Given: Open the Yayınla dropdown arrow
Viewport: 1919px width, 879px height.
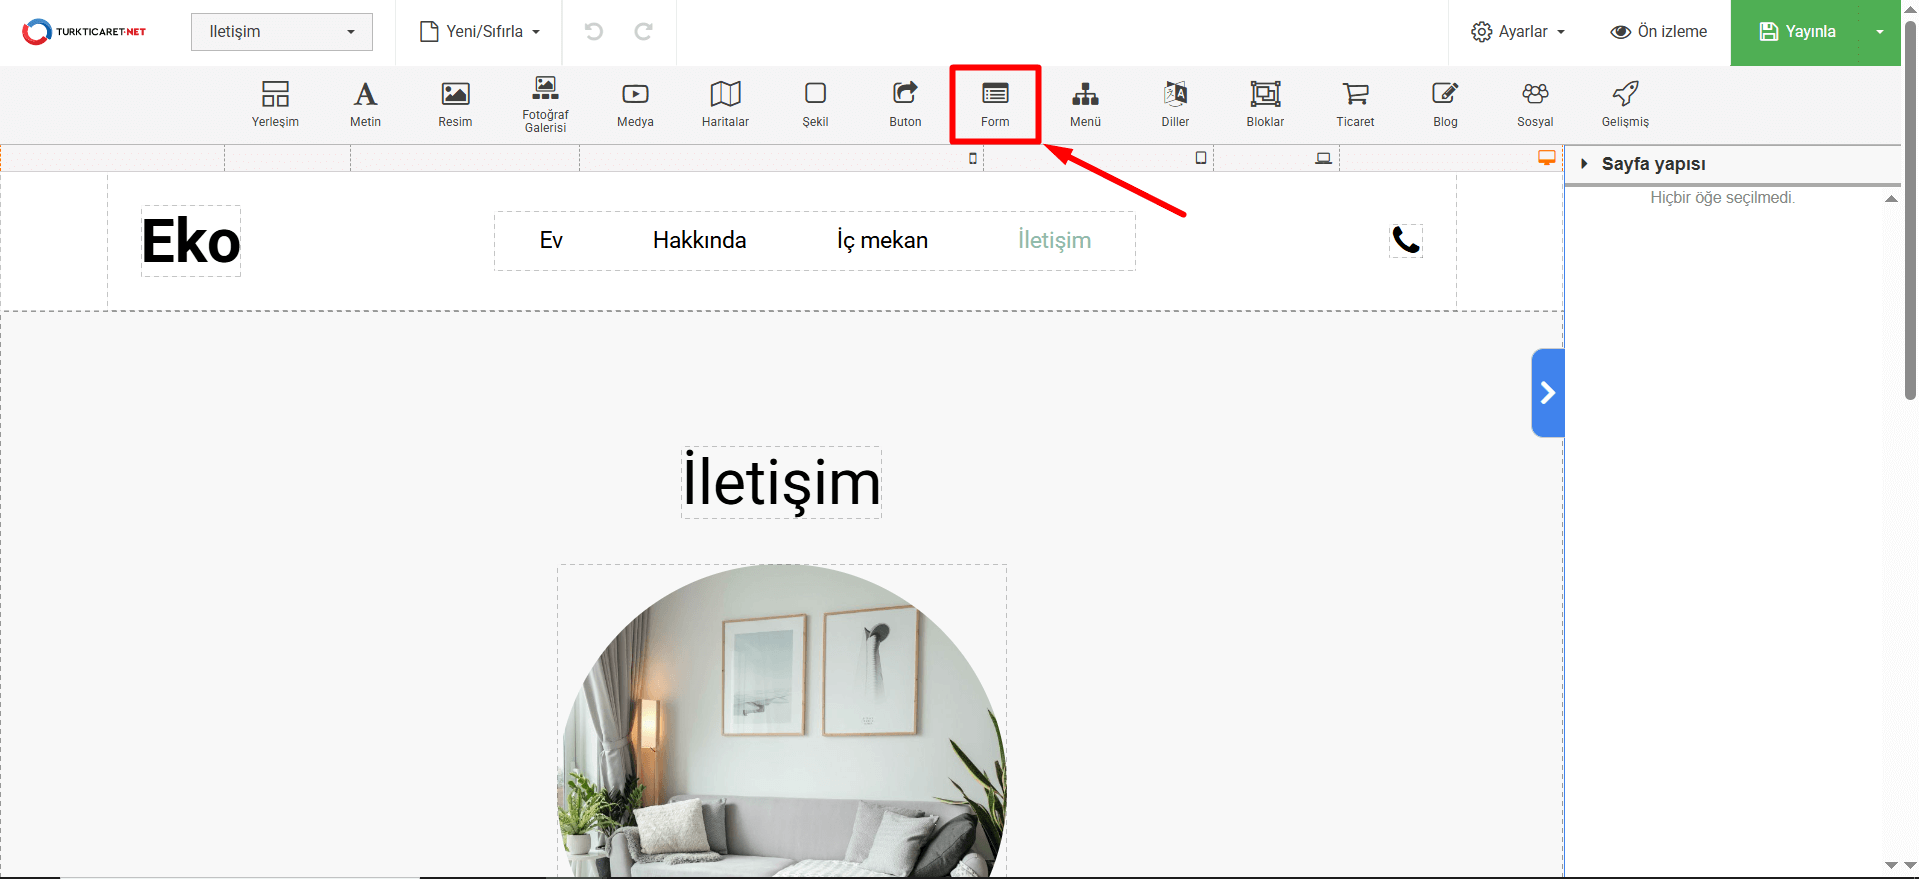Looking at the screenshot, I should (x=1880, y=32).
